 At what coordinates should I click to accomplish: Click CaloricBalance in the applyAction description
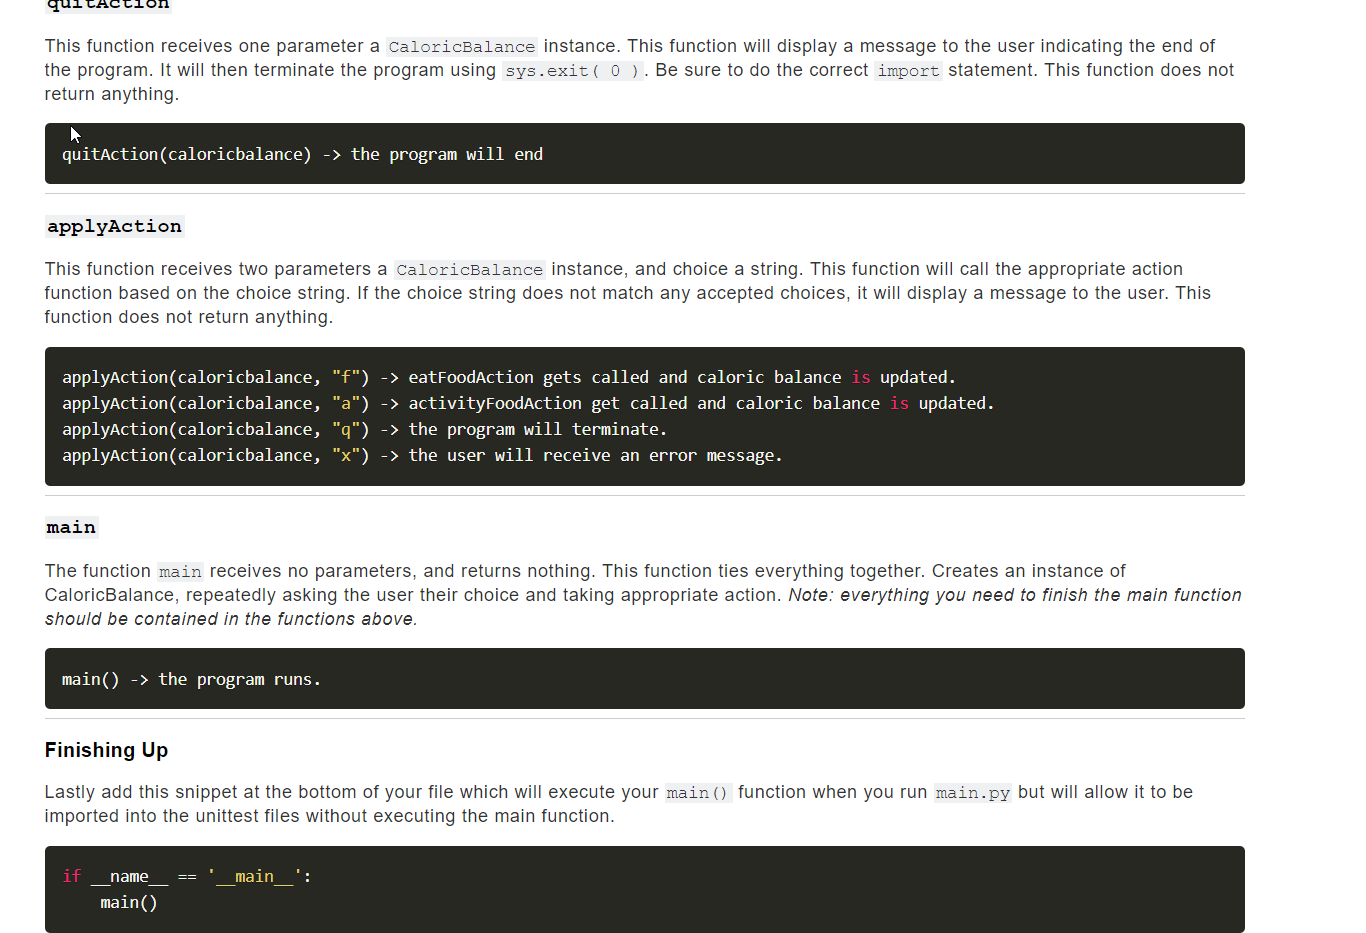pyautogui.click(x=470, y=270)
